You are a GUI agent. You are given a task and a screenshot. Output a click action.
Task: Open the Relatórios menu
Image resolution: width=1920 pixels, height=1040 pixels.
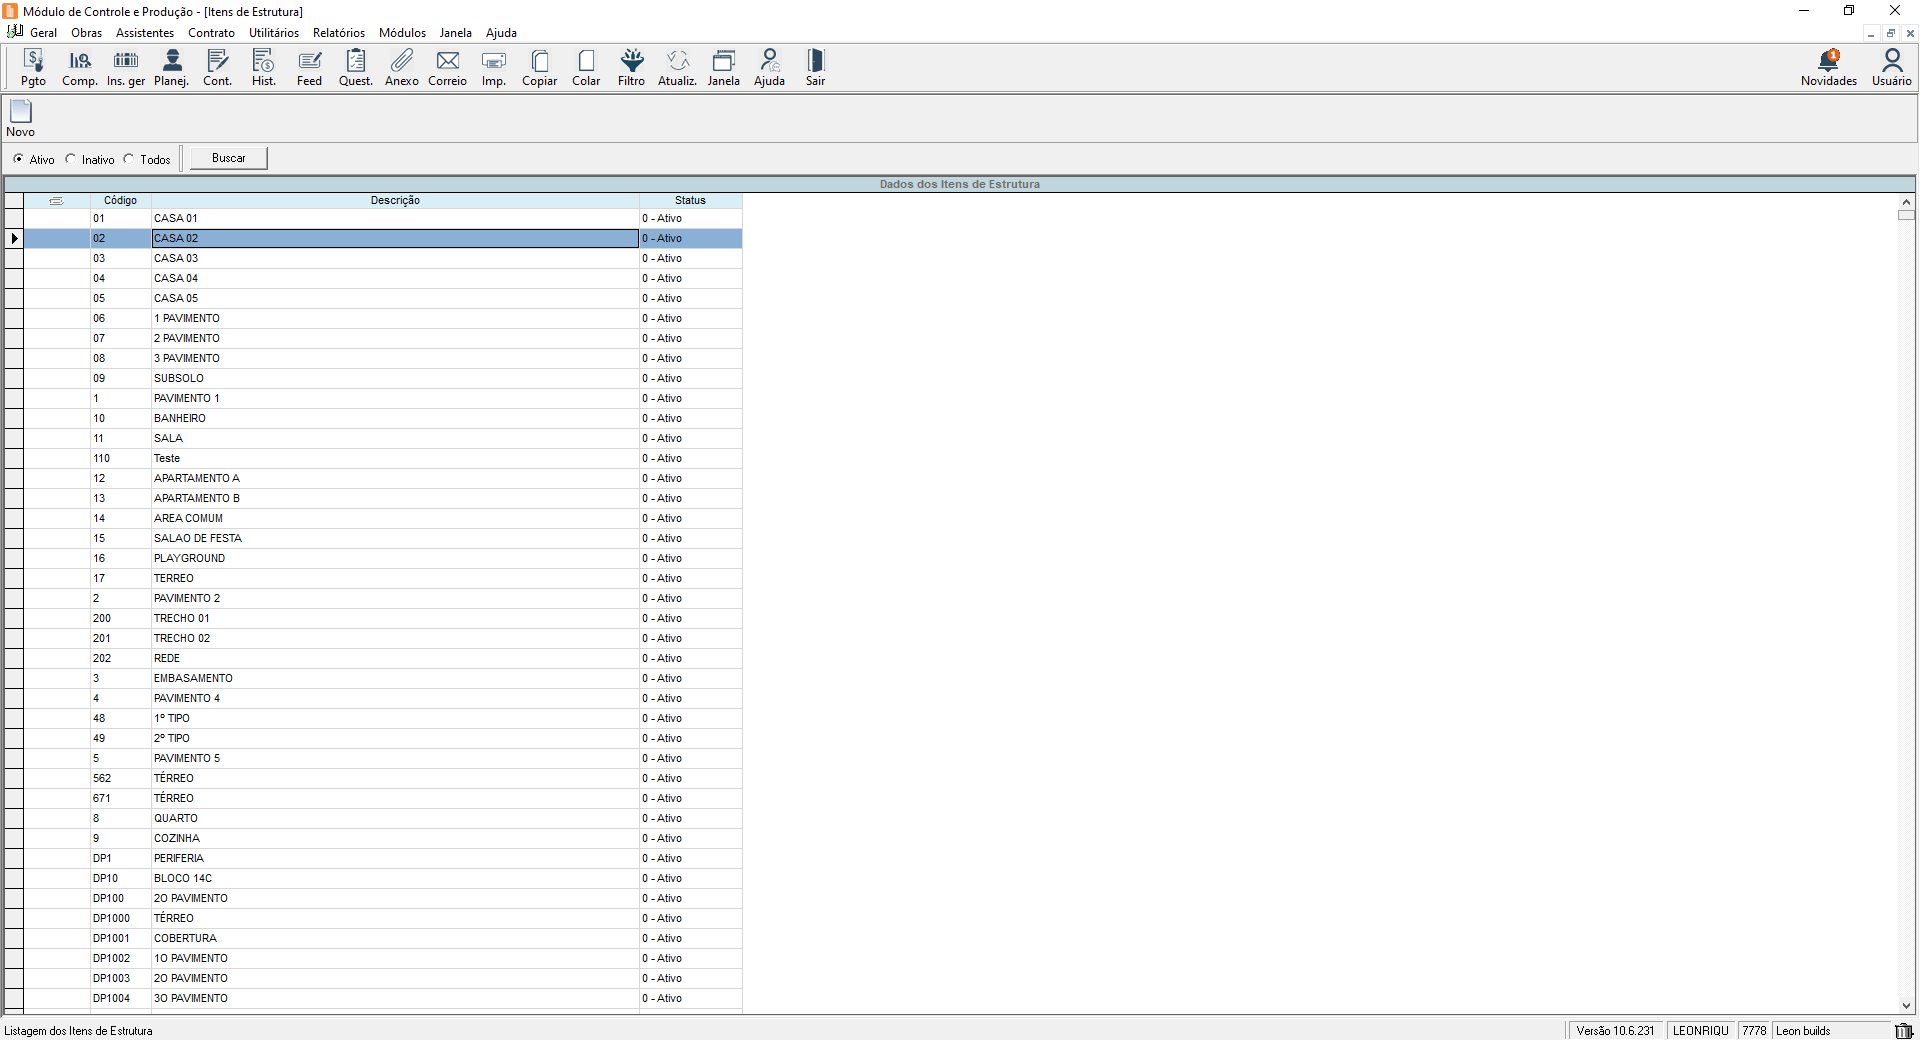click(x=338, y=33)
